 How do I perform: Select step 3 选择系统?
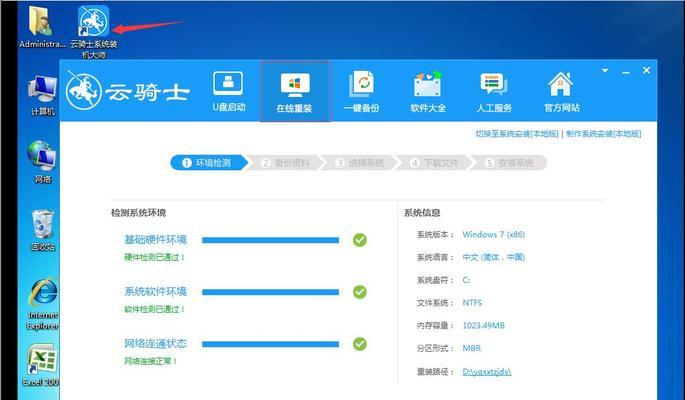pyautogui.click(x=360, y=163)
